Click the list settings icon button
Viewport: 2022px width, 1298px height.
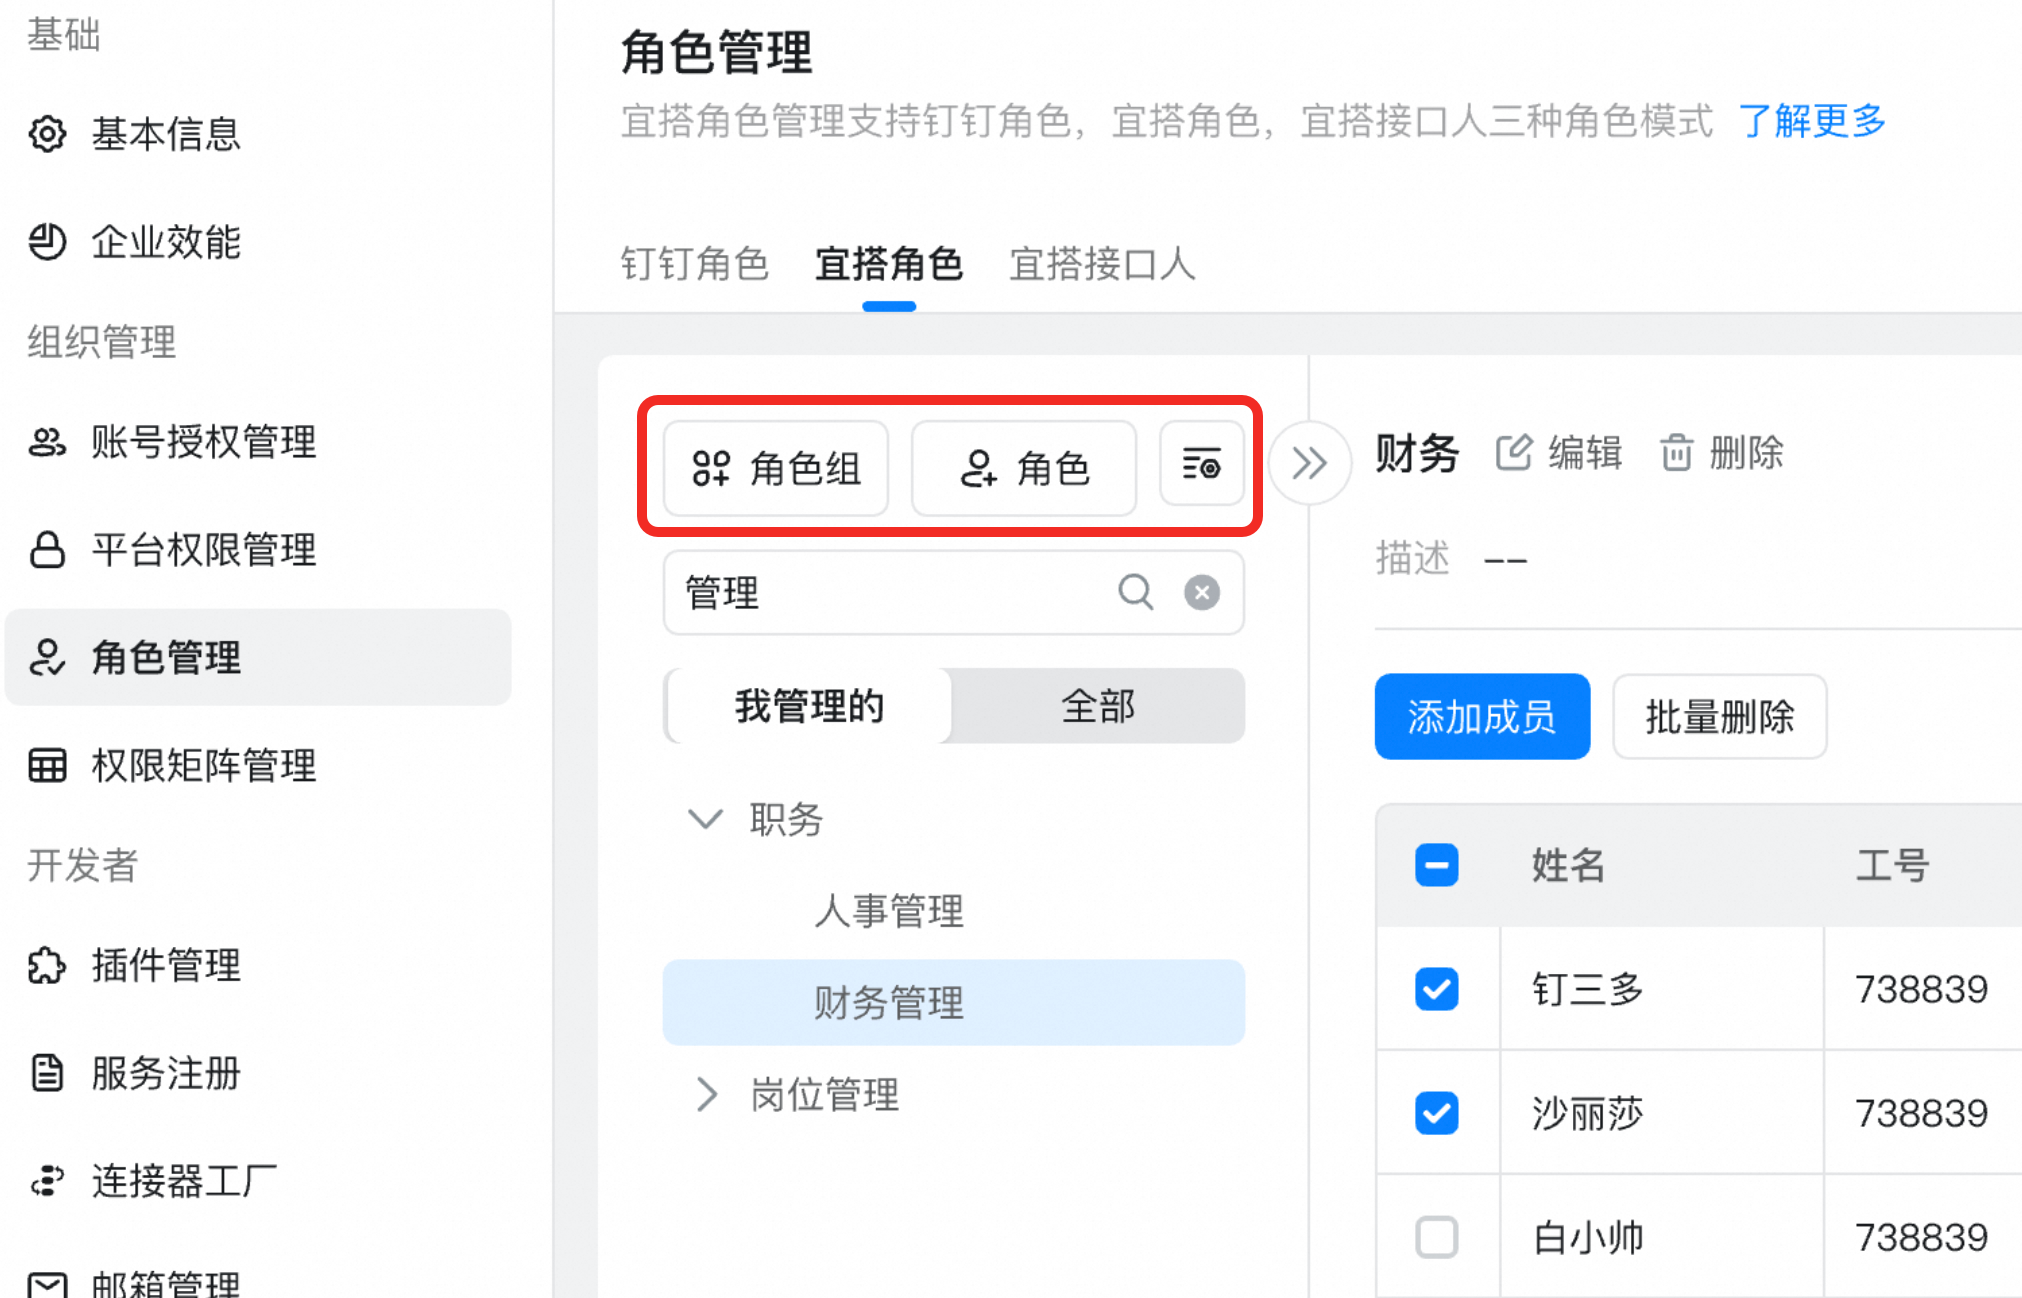coord(1201,466)
